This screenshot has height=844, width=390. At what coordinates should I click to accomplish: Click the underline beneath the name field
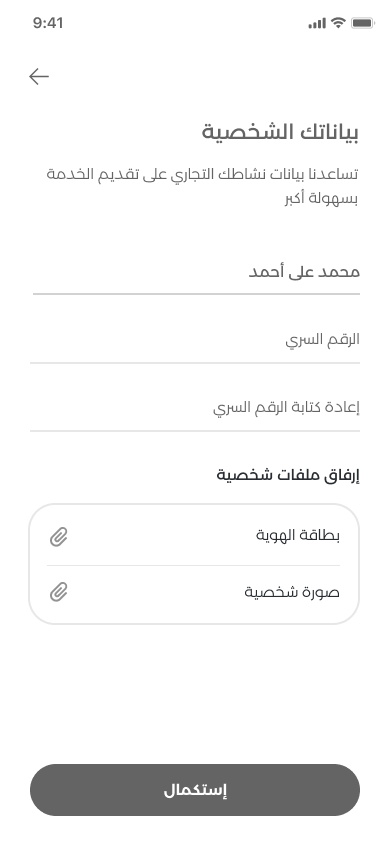196,294
